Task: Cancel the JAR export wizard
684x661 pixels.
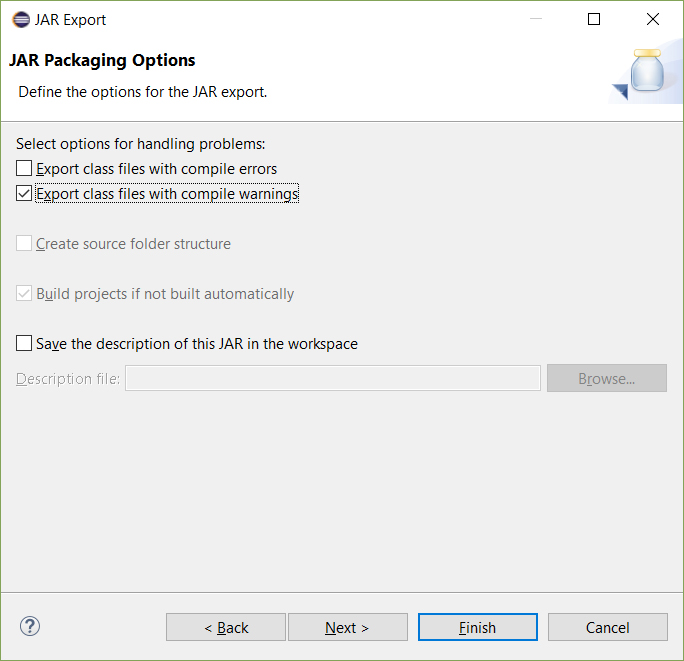Action: (607, 627)
